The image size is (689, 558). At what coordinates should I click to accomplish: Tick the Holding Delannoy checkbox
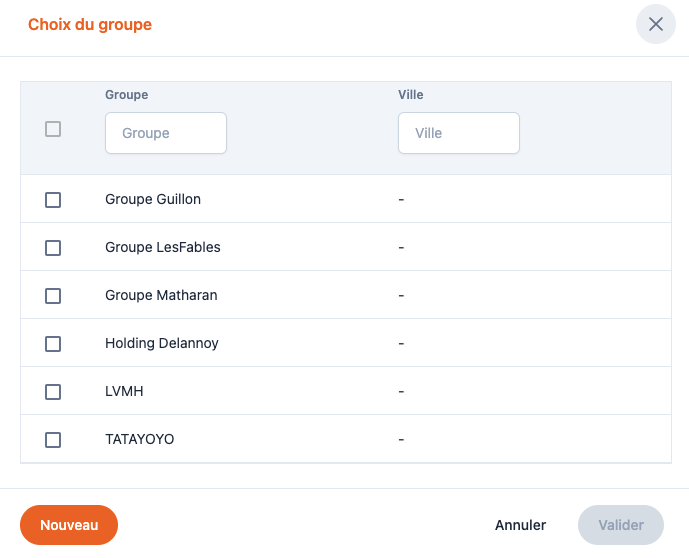(x=53, y=344)
